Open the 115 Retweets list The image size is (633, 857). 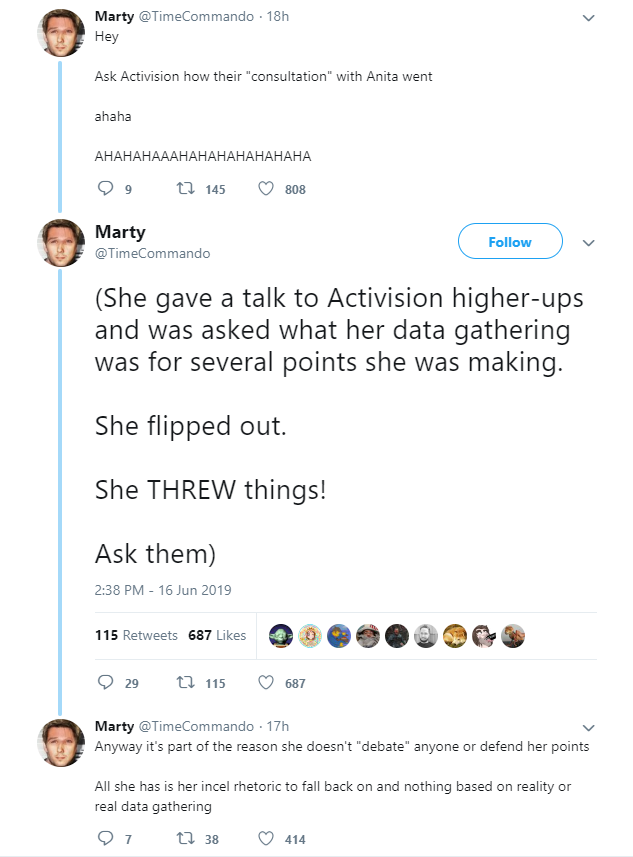click(x=136, y=635)
